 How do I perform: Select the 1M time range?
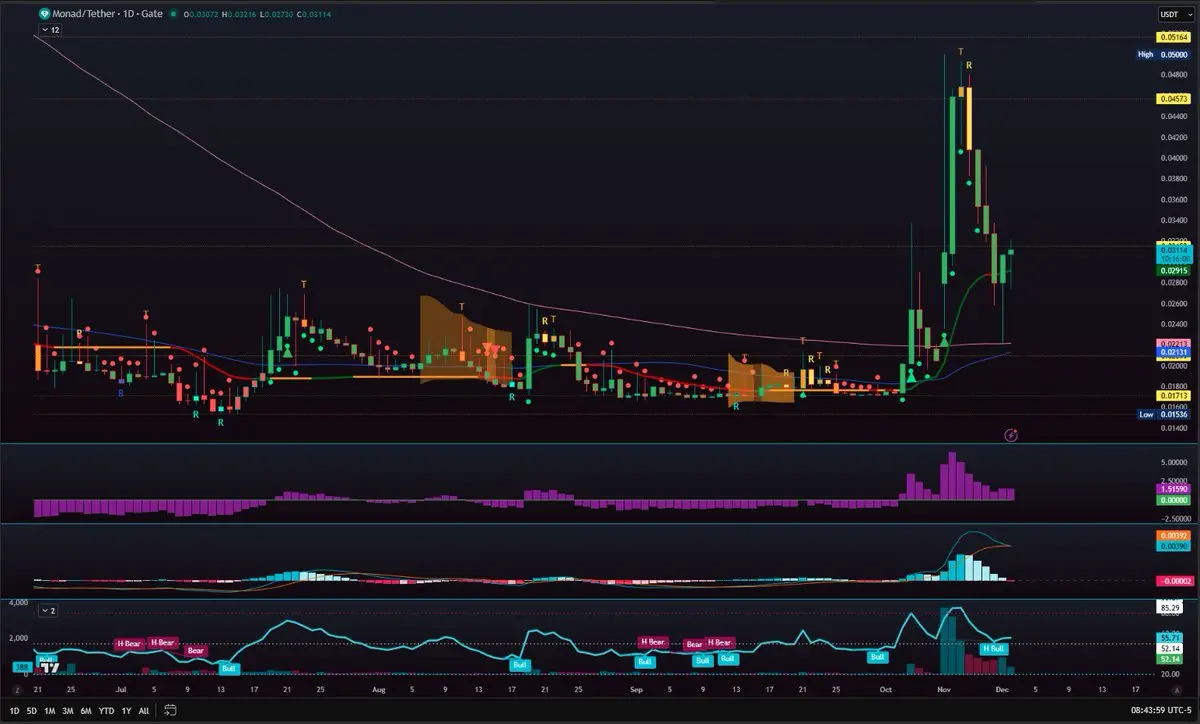click(51, 711)
